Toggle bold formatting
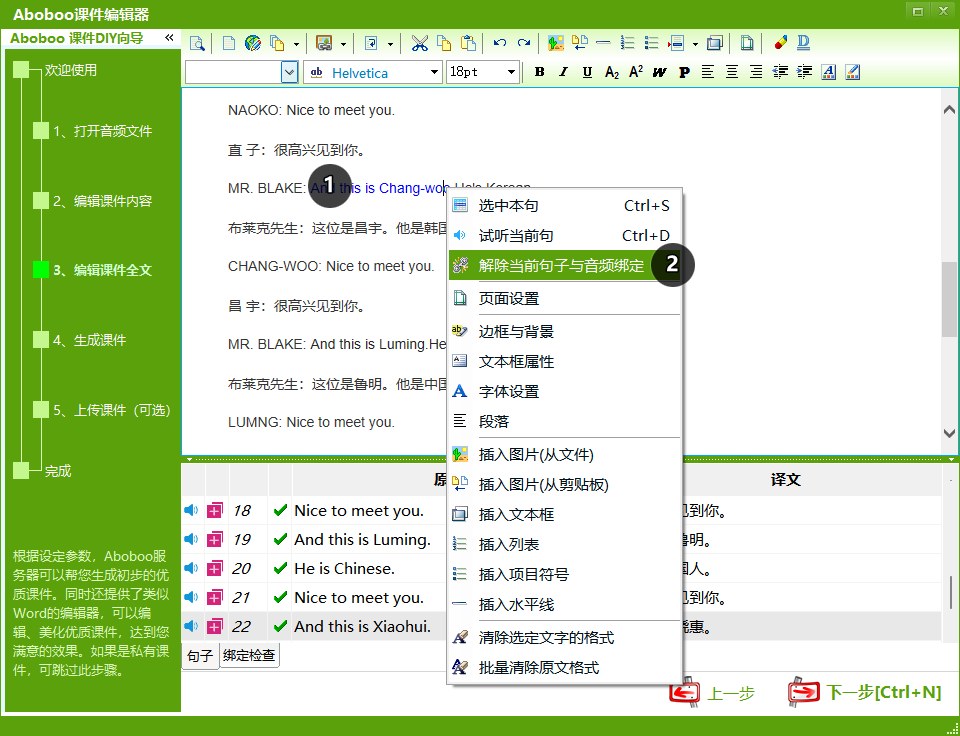 pyautogui.click(x=540, y=72)
